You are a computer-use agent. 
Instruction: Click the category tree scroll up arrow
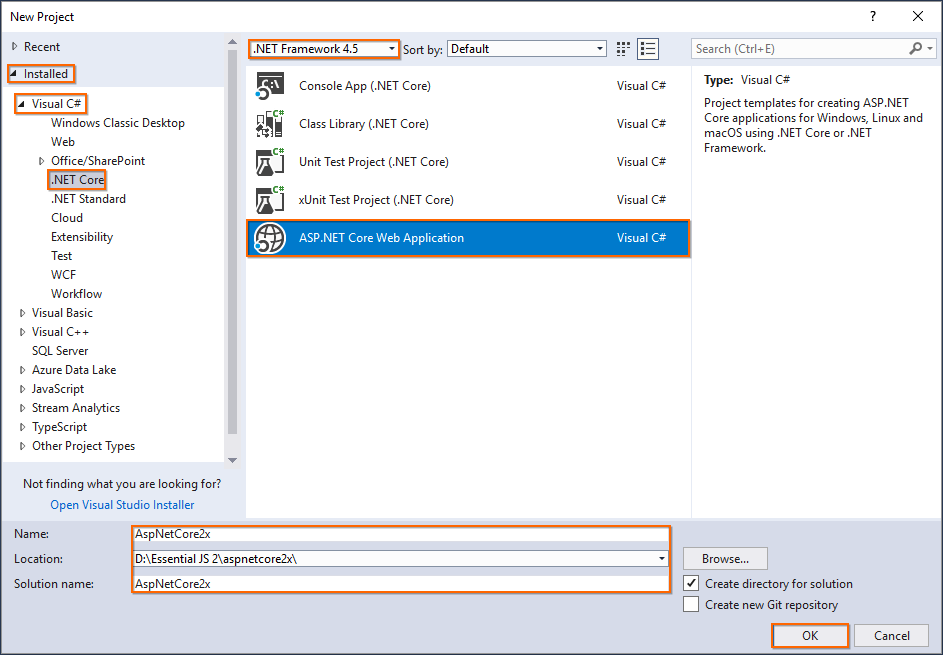(x=232, y=42)
